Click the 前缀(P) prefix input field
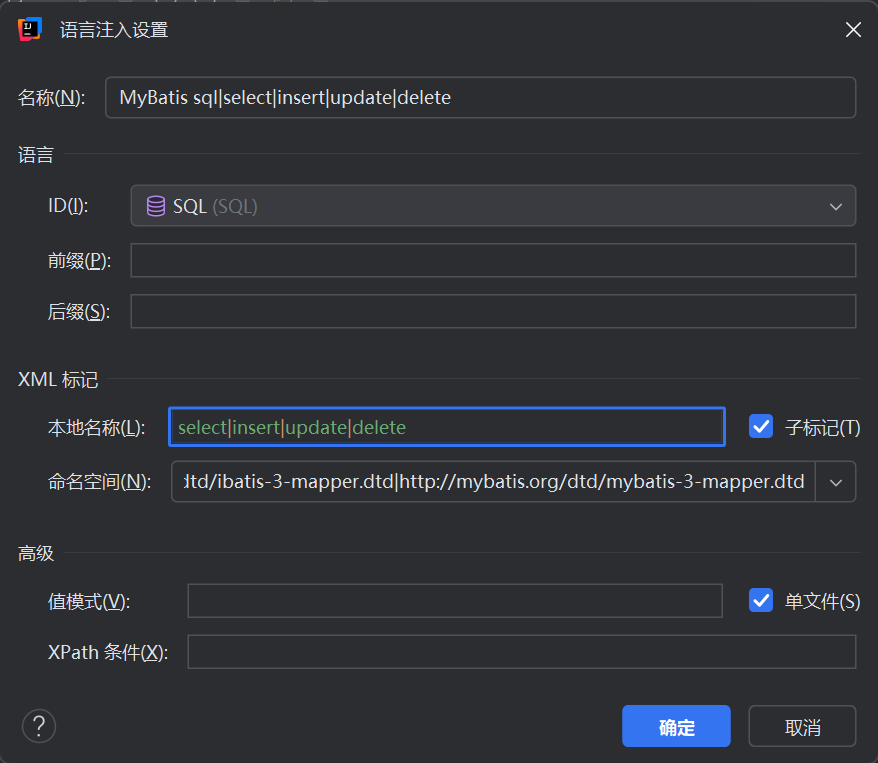878x763 pixels. 493,260
